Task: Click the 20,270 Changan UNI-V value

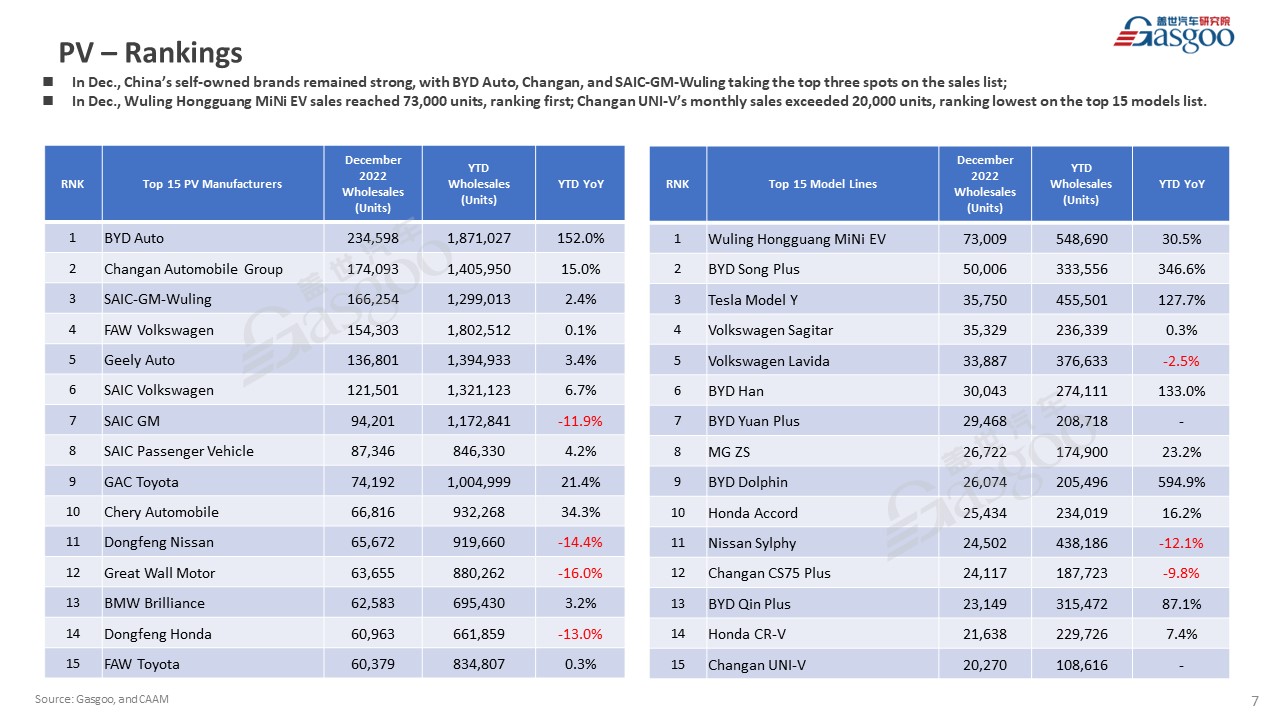Action: click(x=985, y=665)
